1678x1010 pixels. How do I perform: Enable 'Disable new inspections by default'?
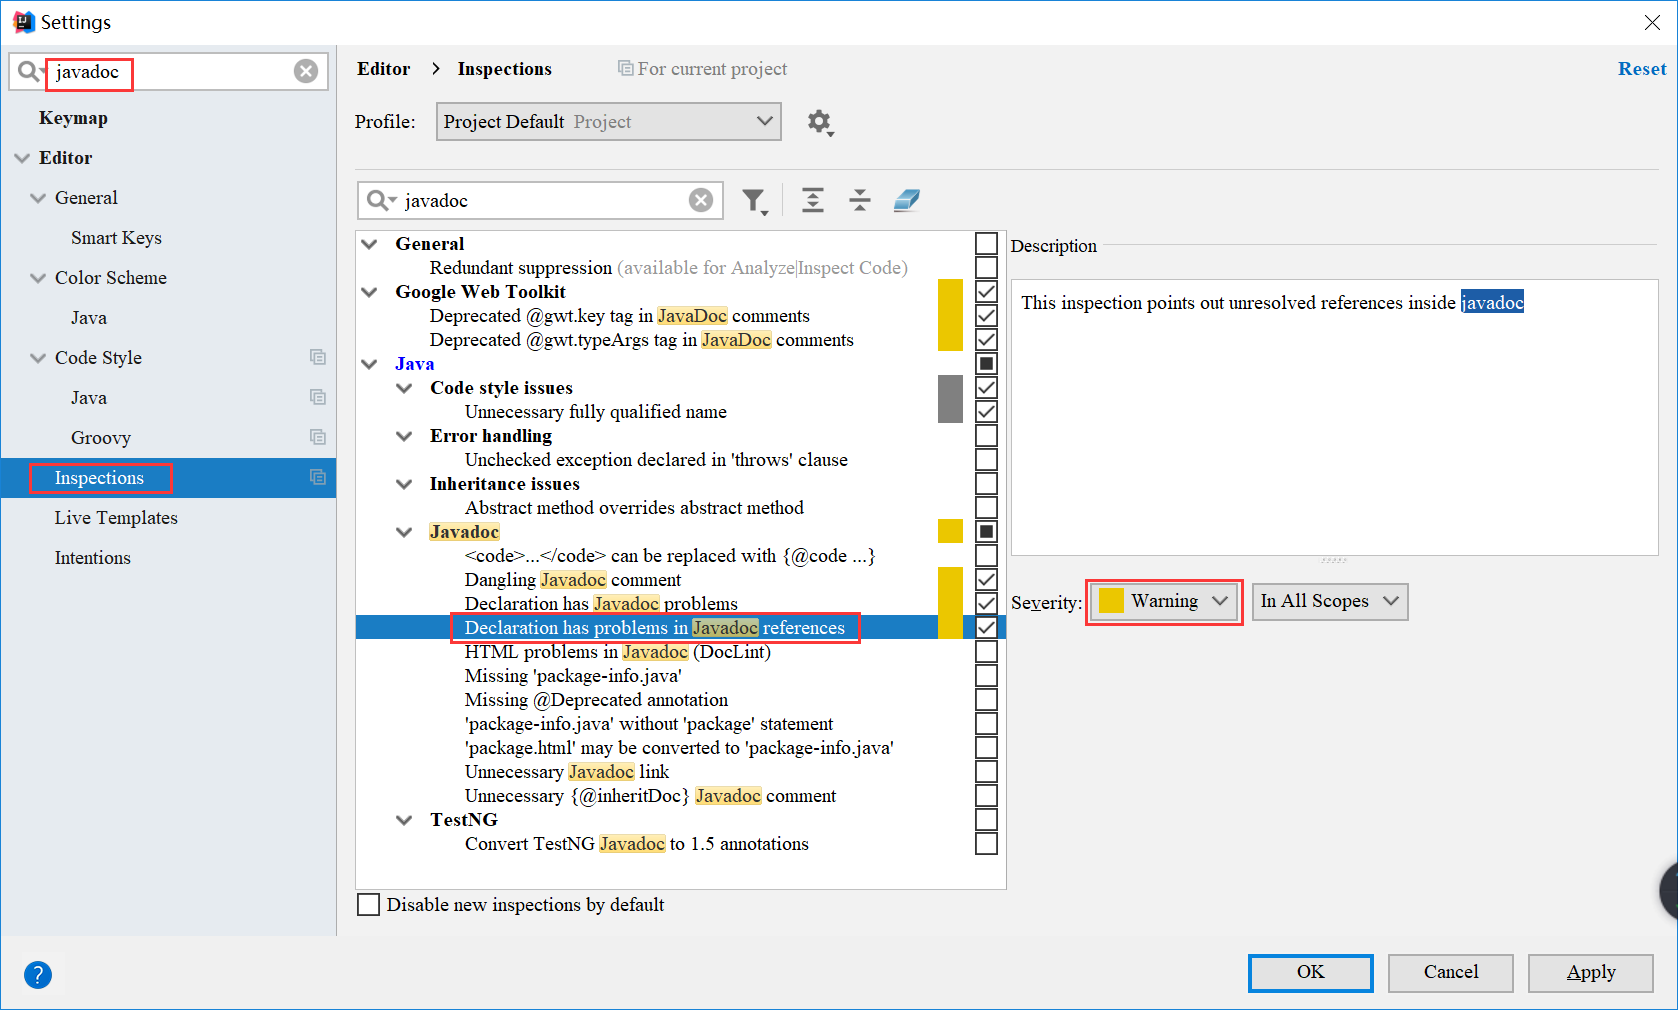pyautogui.click(x=368, y=904)
